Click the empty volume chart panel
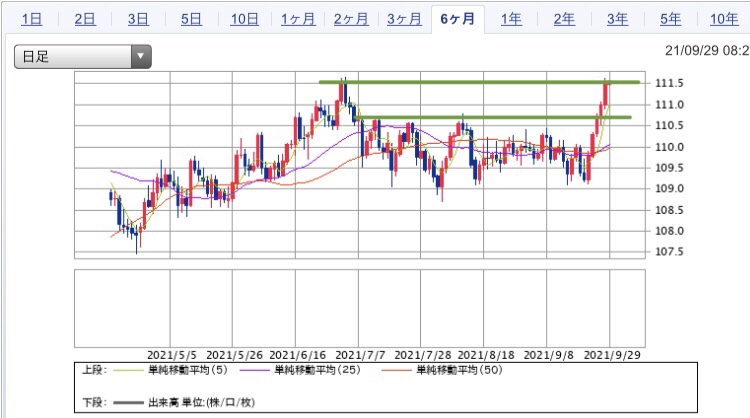This screenshot has width=750, height=418. tap(360, 308)
